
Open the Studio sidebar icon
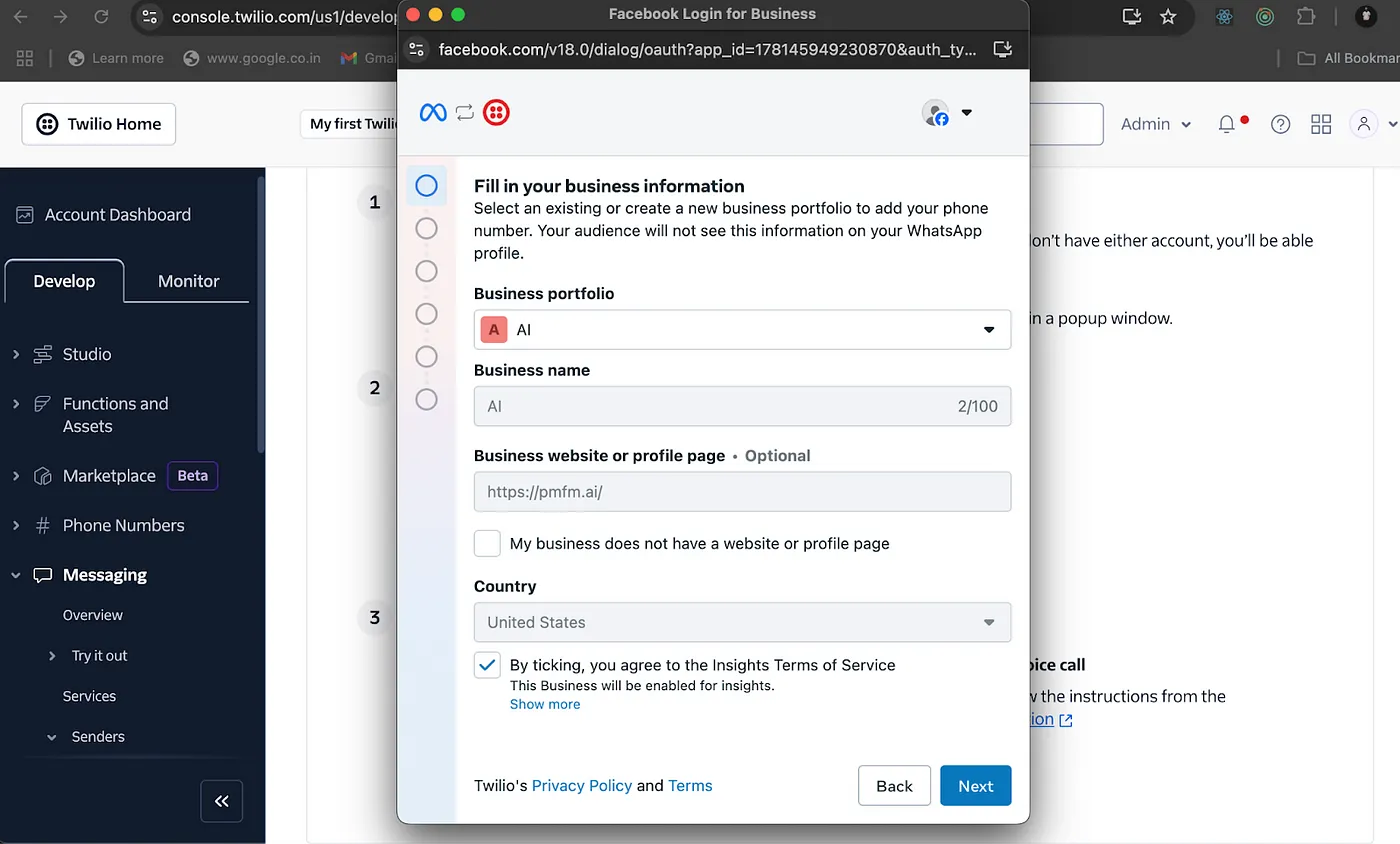point(43,354)
